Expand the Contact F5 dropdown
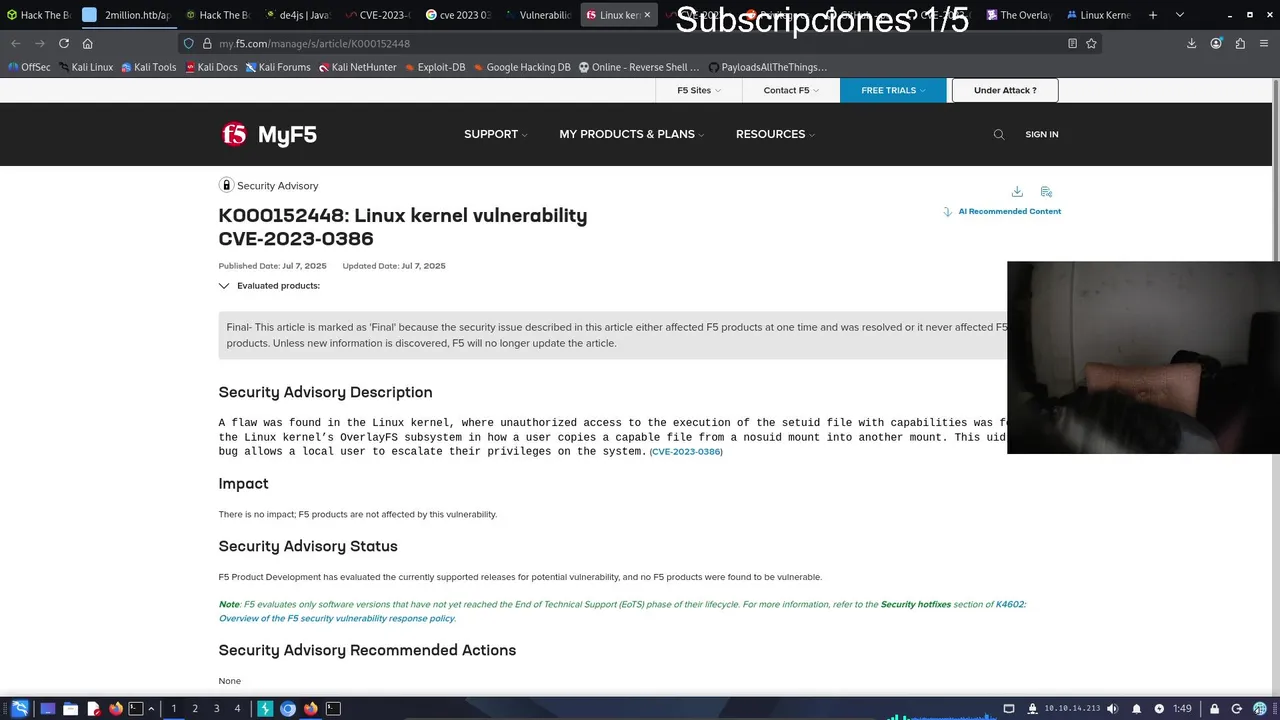1280x720 pixels. click(791, 90)
